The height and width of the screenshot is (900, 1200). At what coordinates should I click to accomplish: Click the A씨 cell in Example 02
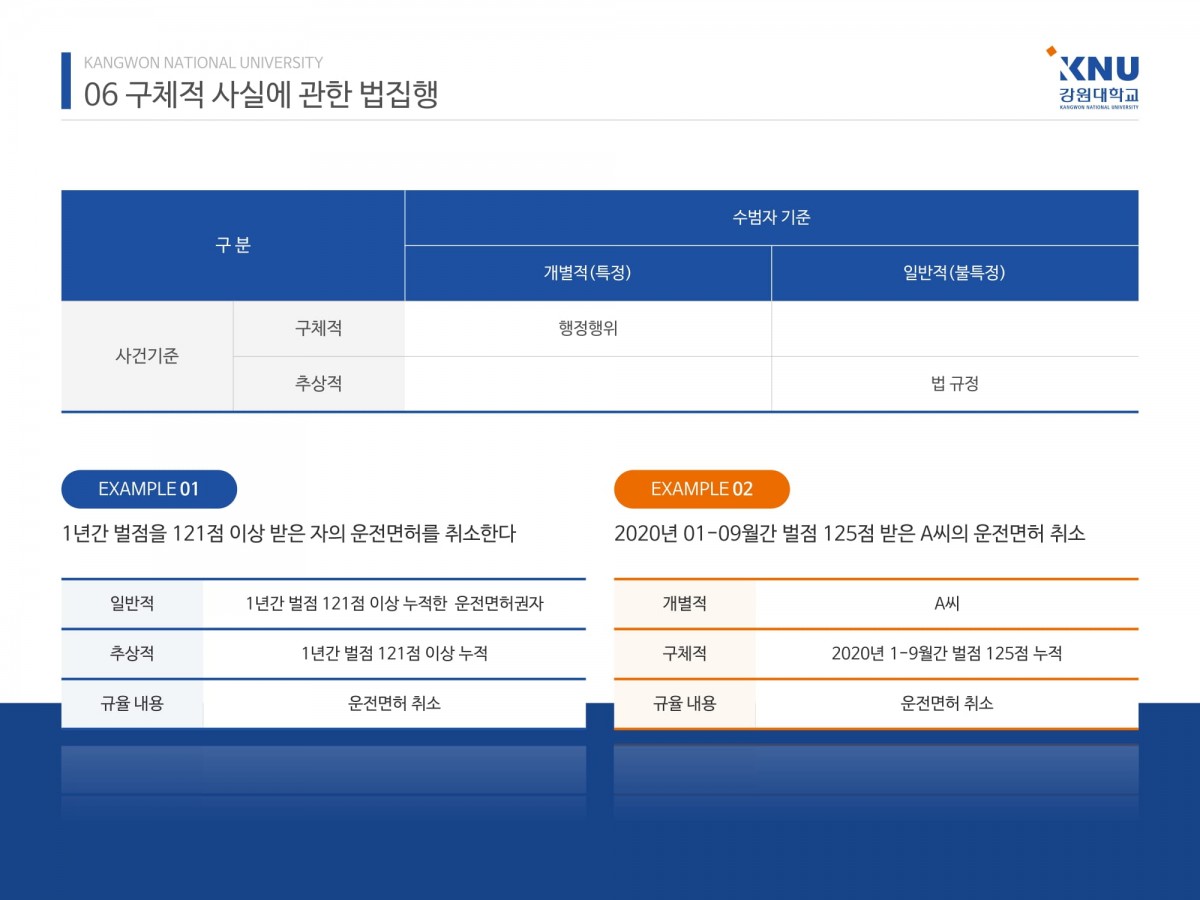tap(946, 604)
